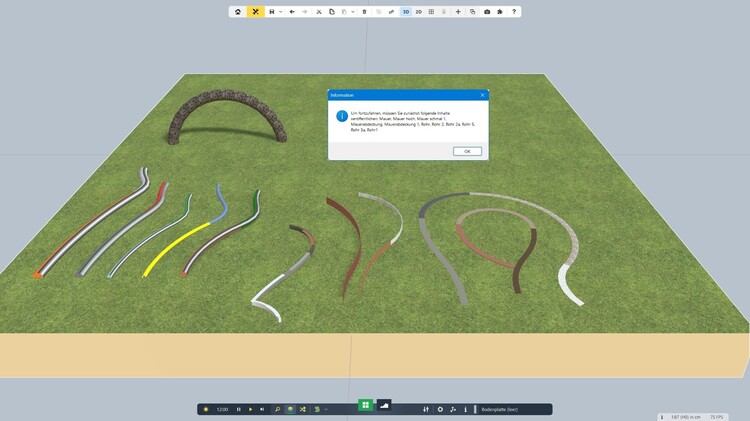Click the 'Bodenplatte (leer)' label
The width and height of the screenshot is (750, 421).
[x=499, y=410]
